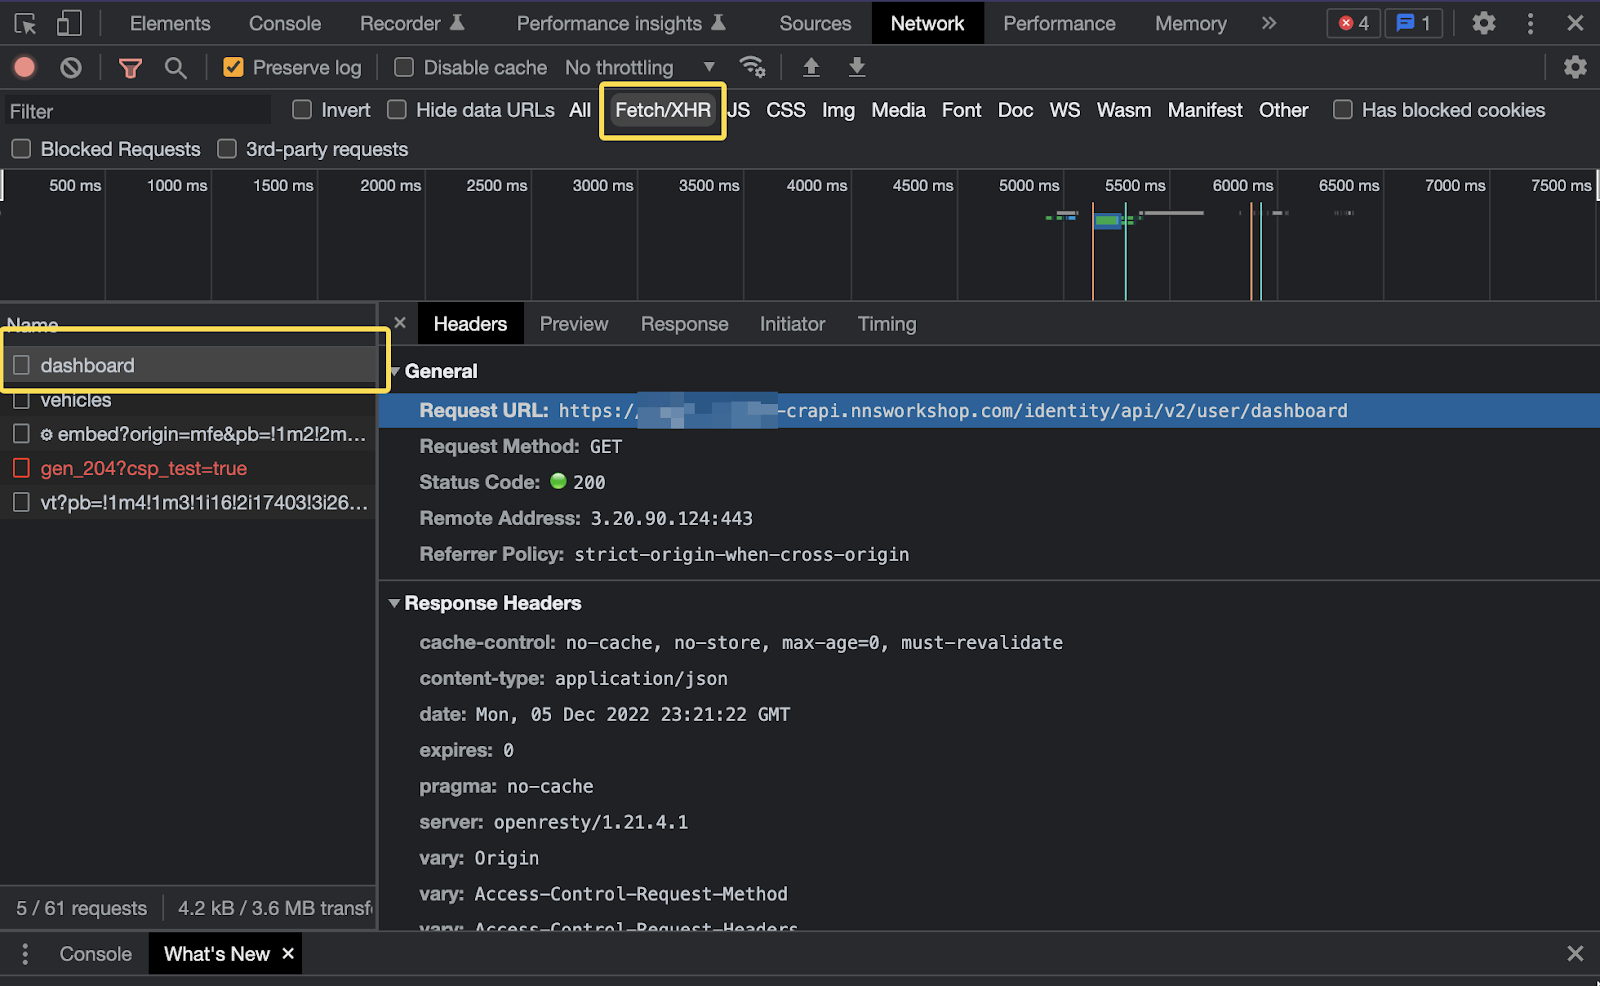Close the What's New drawer tab
The height and width of the screenshot is (986, 1600).
pos(288,954)
